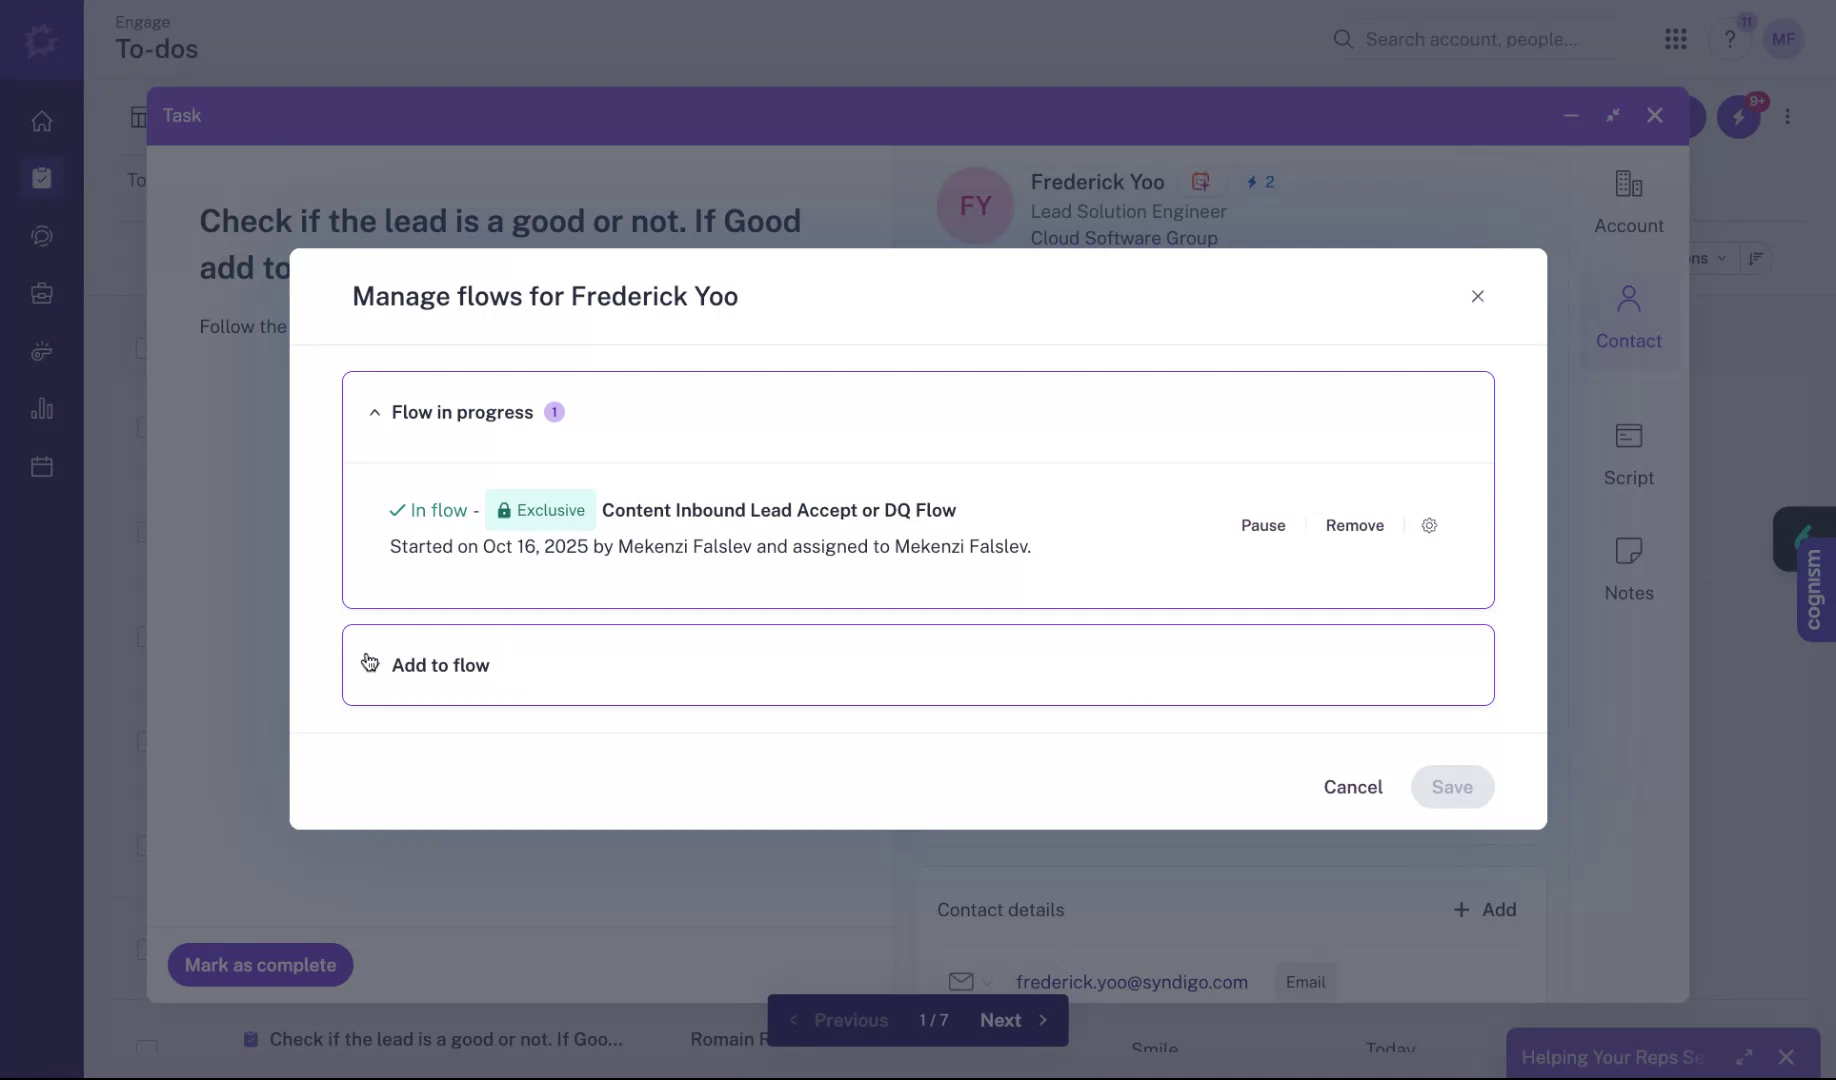The width and height of the screenshot is (1836, 1080).
Task: Check the checkbox next to bottom lead task
Action: point(147,1047)
